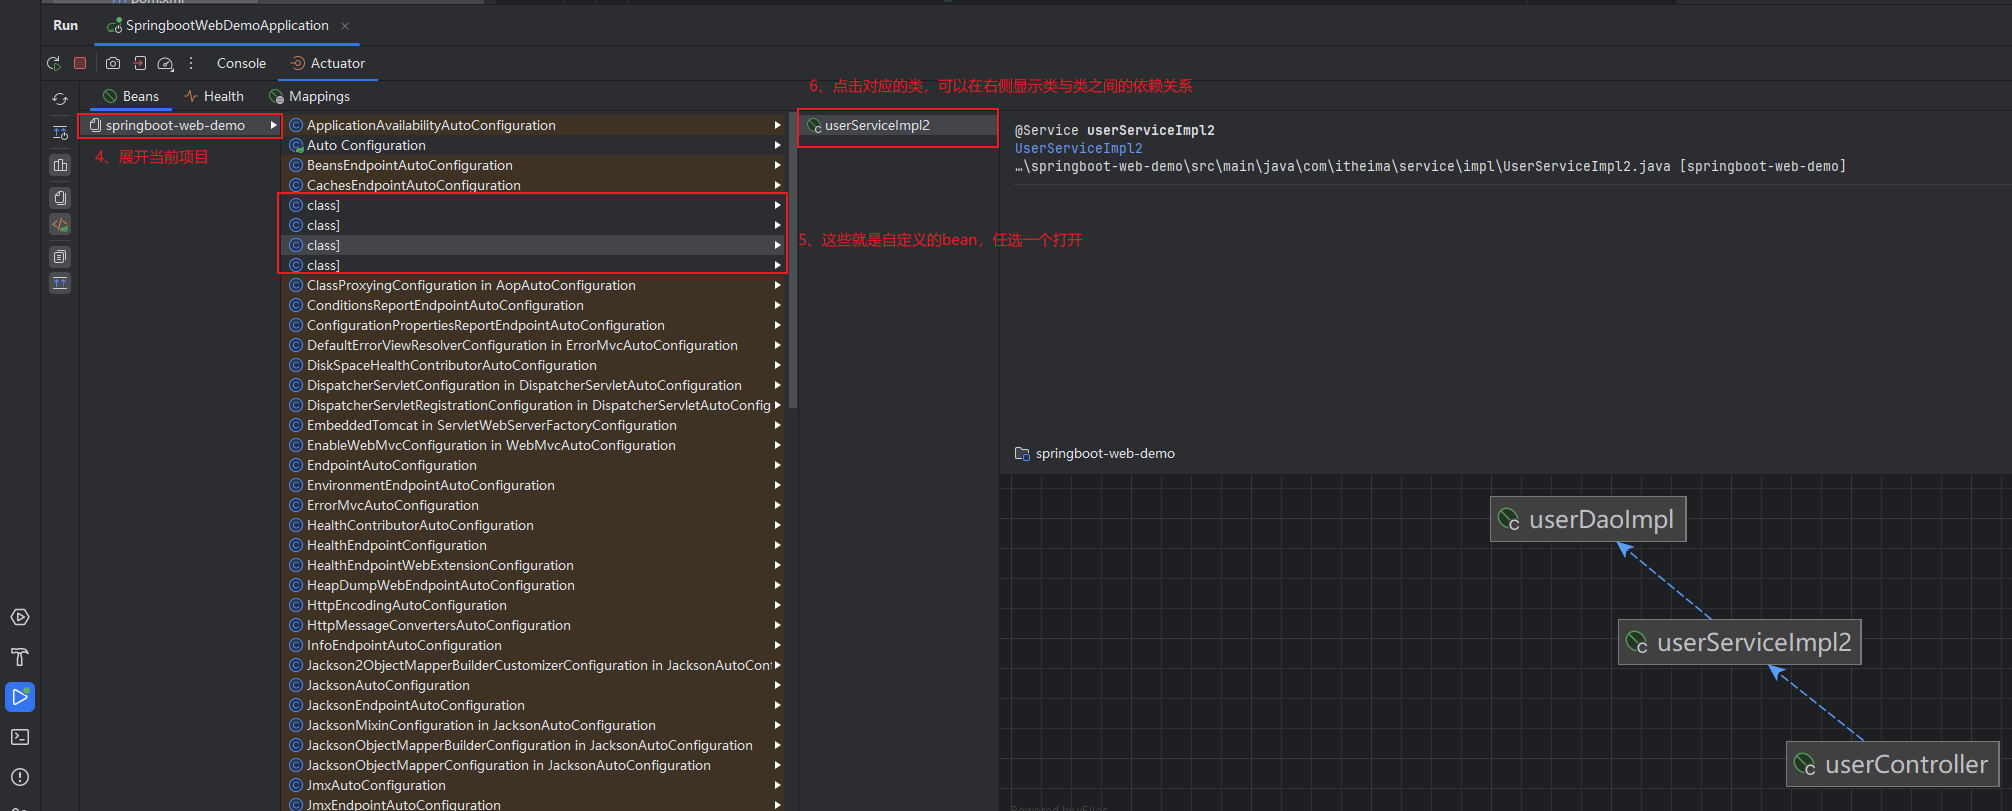Select the userDaoImpl diagram node

point(1588,519)
